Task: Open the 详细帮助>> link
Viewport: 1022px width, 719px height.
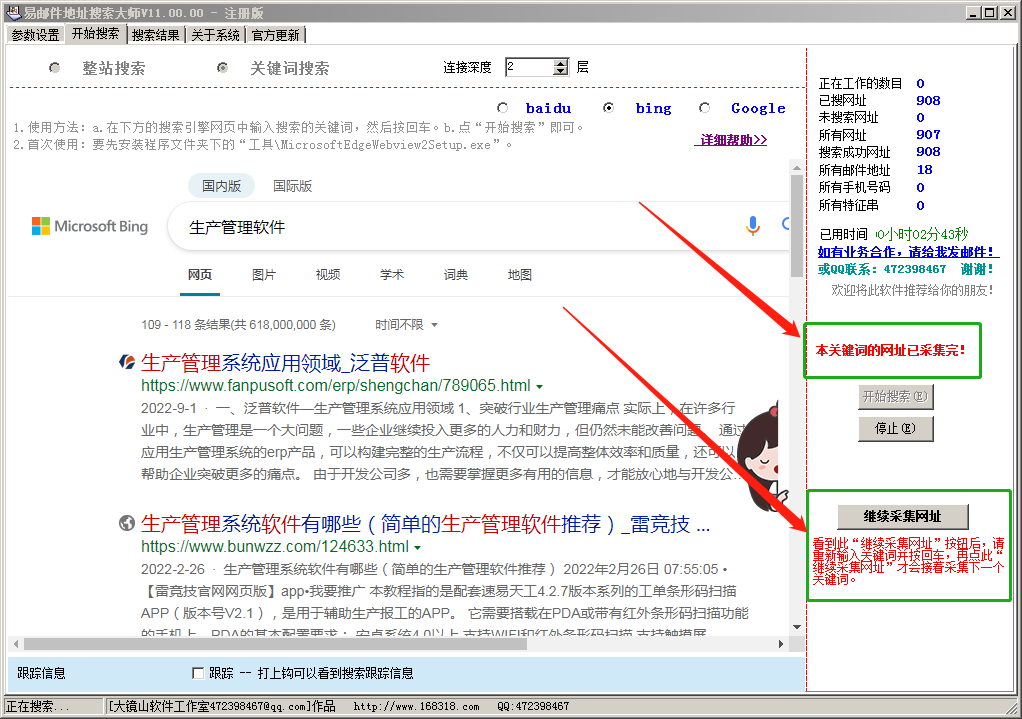Action: point(731,139)
